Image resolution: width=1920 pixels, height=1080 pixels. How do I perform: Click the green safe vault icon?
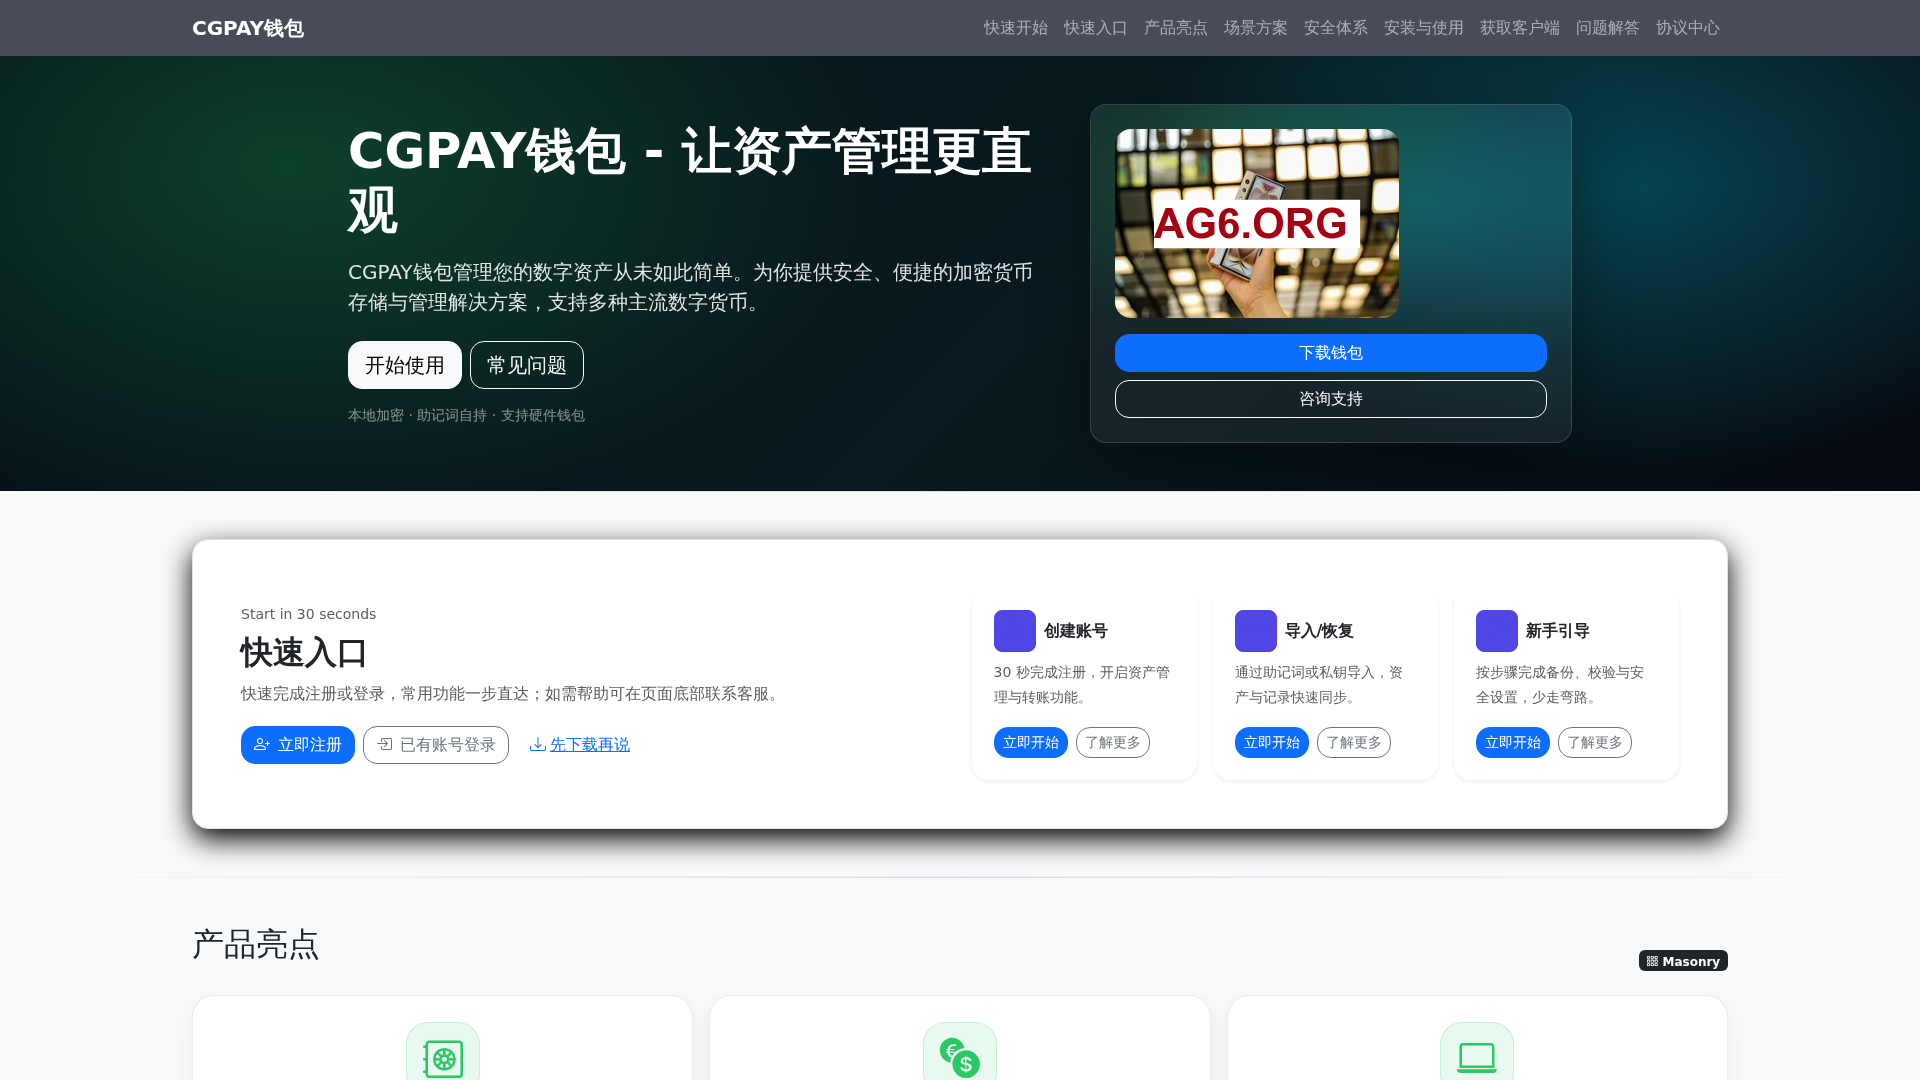(x=443, y=1058)
